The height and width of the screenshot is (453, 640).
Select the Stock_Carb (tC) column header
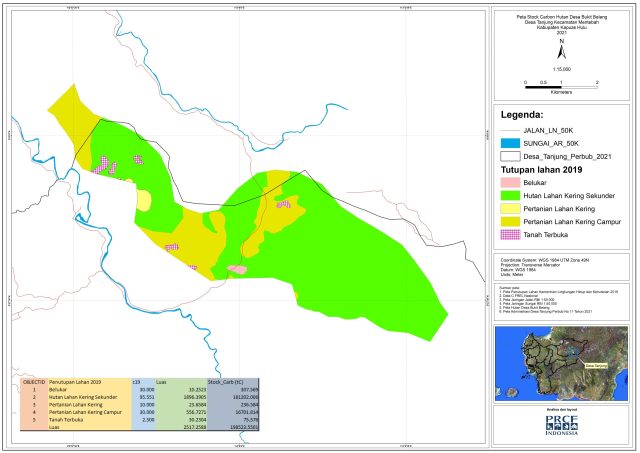coord(233,382)
